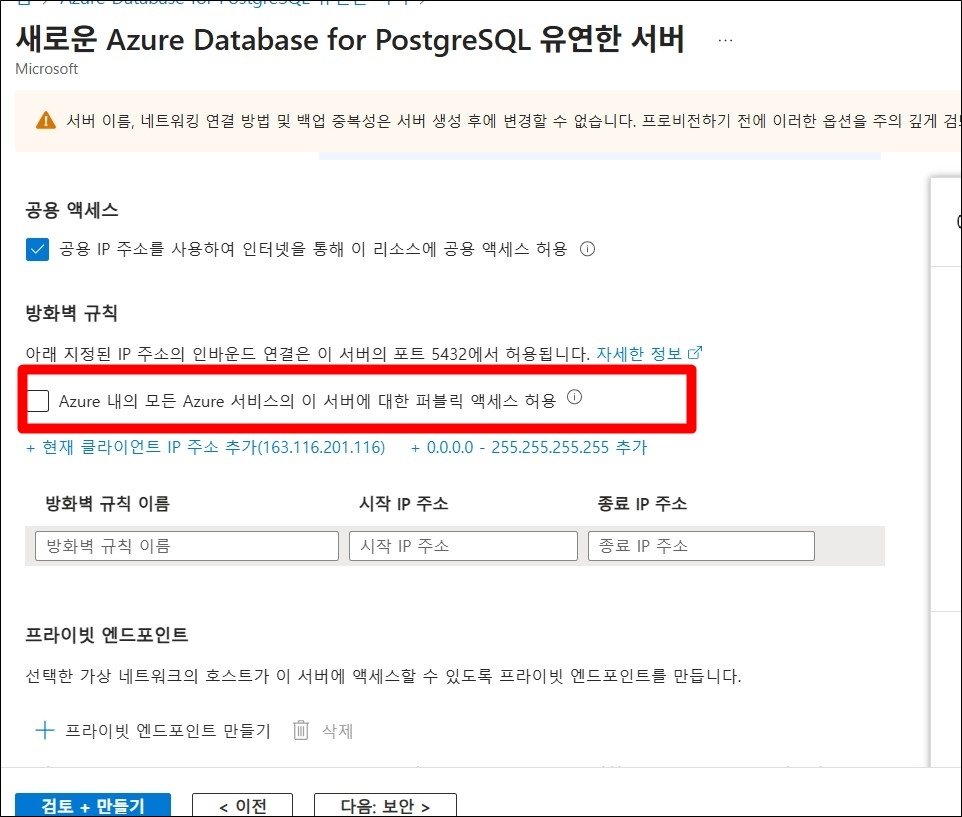
Task: Click the '공용 액세스' section heading
Action: [72, 210]
